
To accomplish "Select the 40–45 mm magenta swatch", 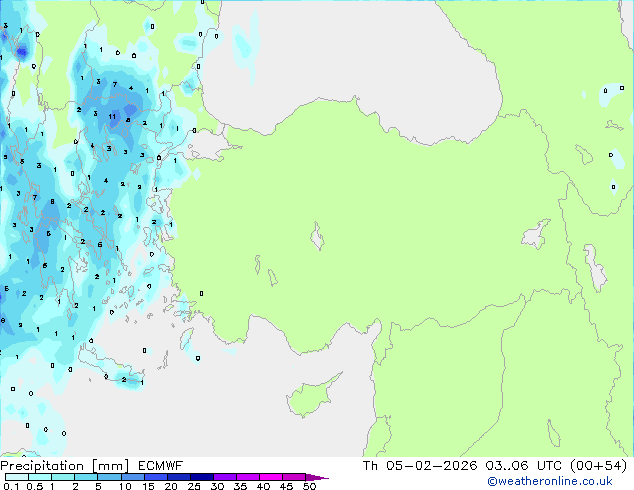I will pos(271,477).
